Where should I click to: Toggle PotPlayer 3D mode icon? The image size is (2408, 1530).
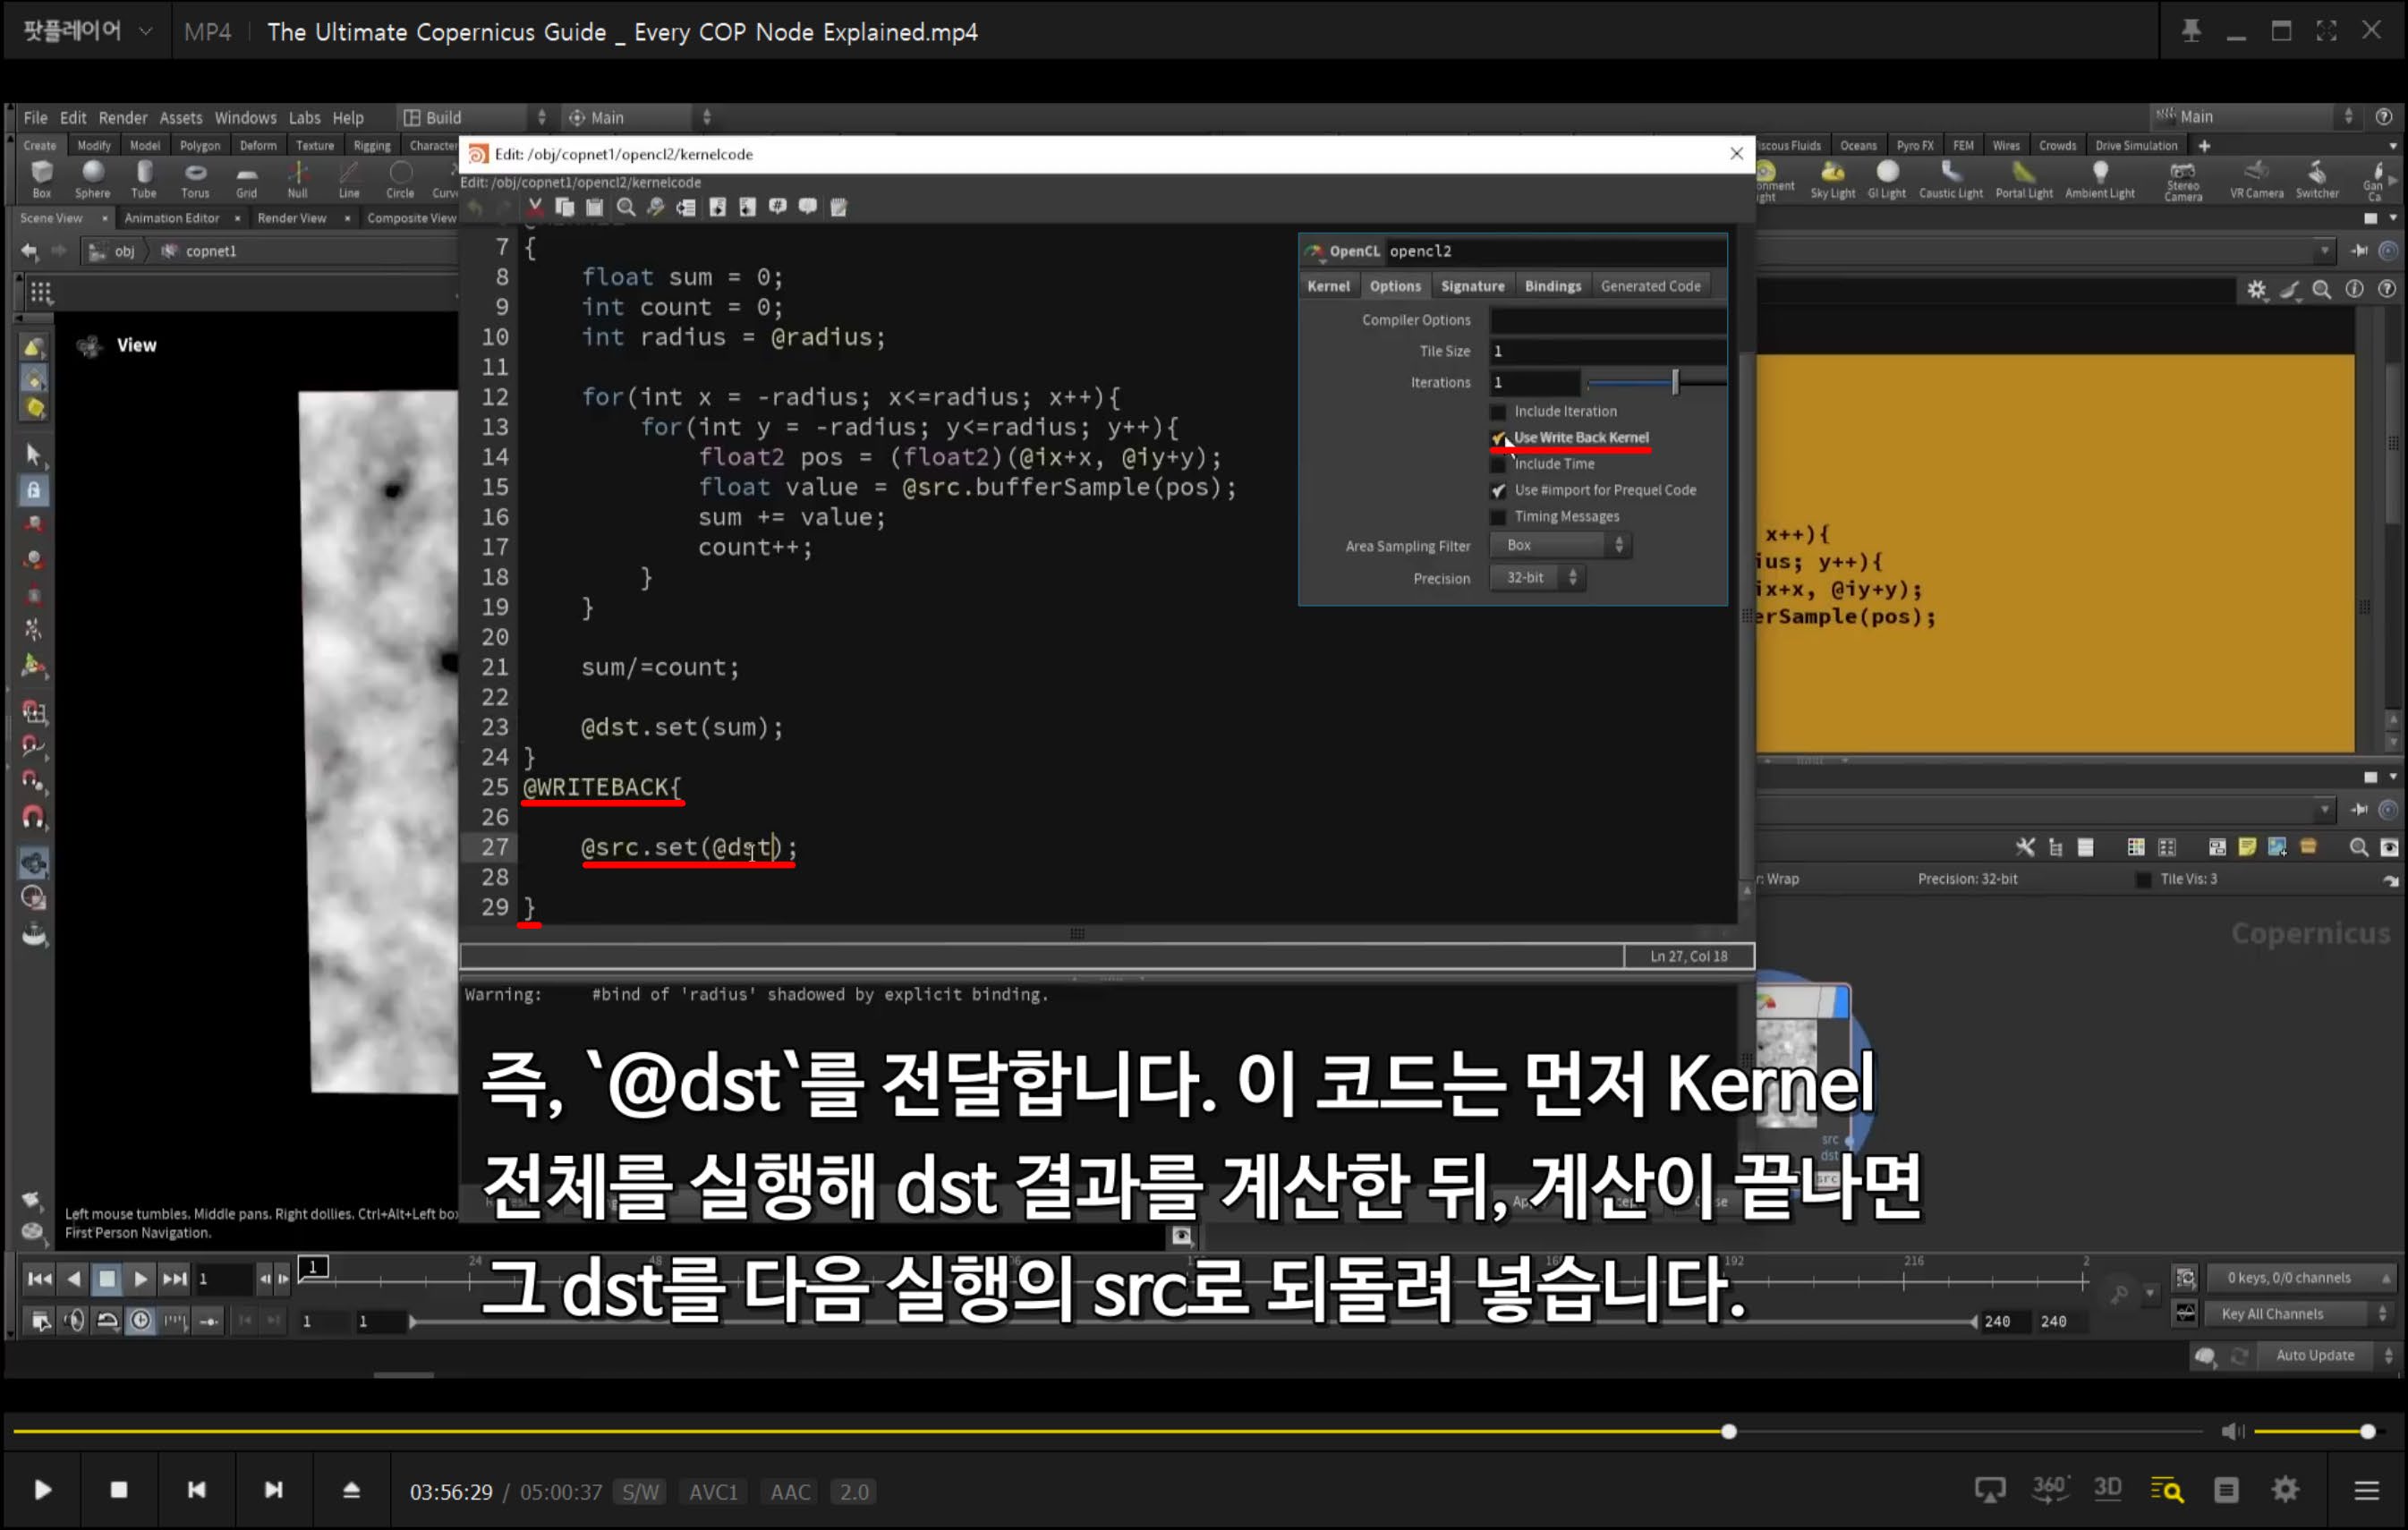pos(2107,1489)
